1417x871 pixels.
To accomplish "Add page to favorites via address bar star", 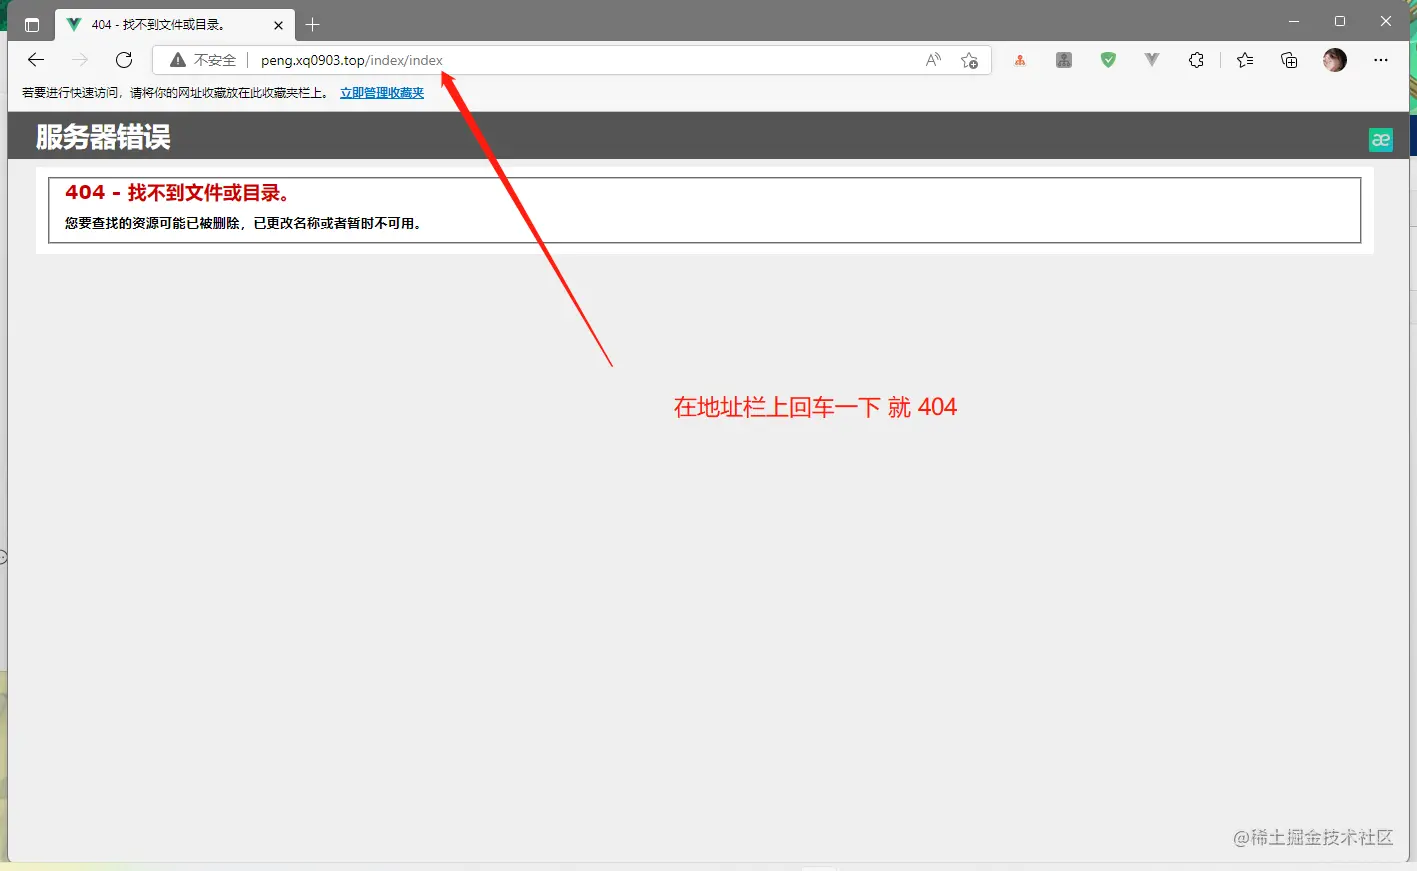I will [x=969, y=60].
